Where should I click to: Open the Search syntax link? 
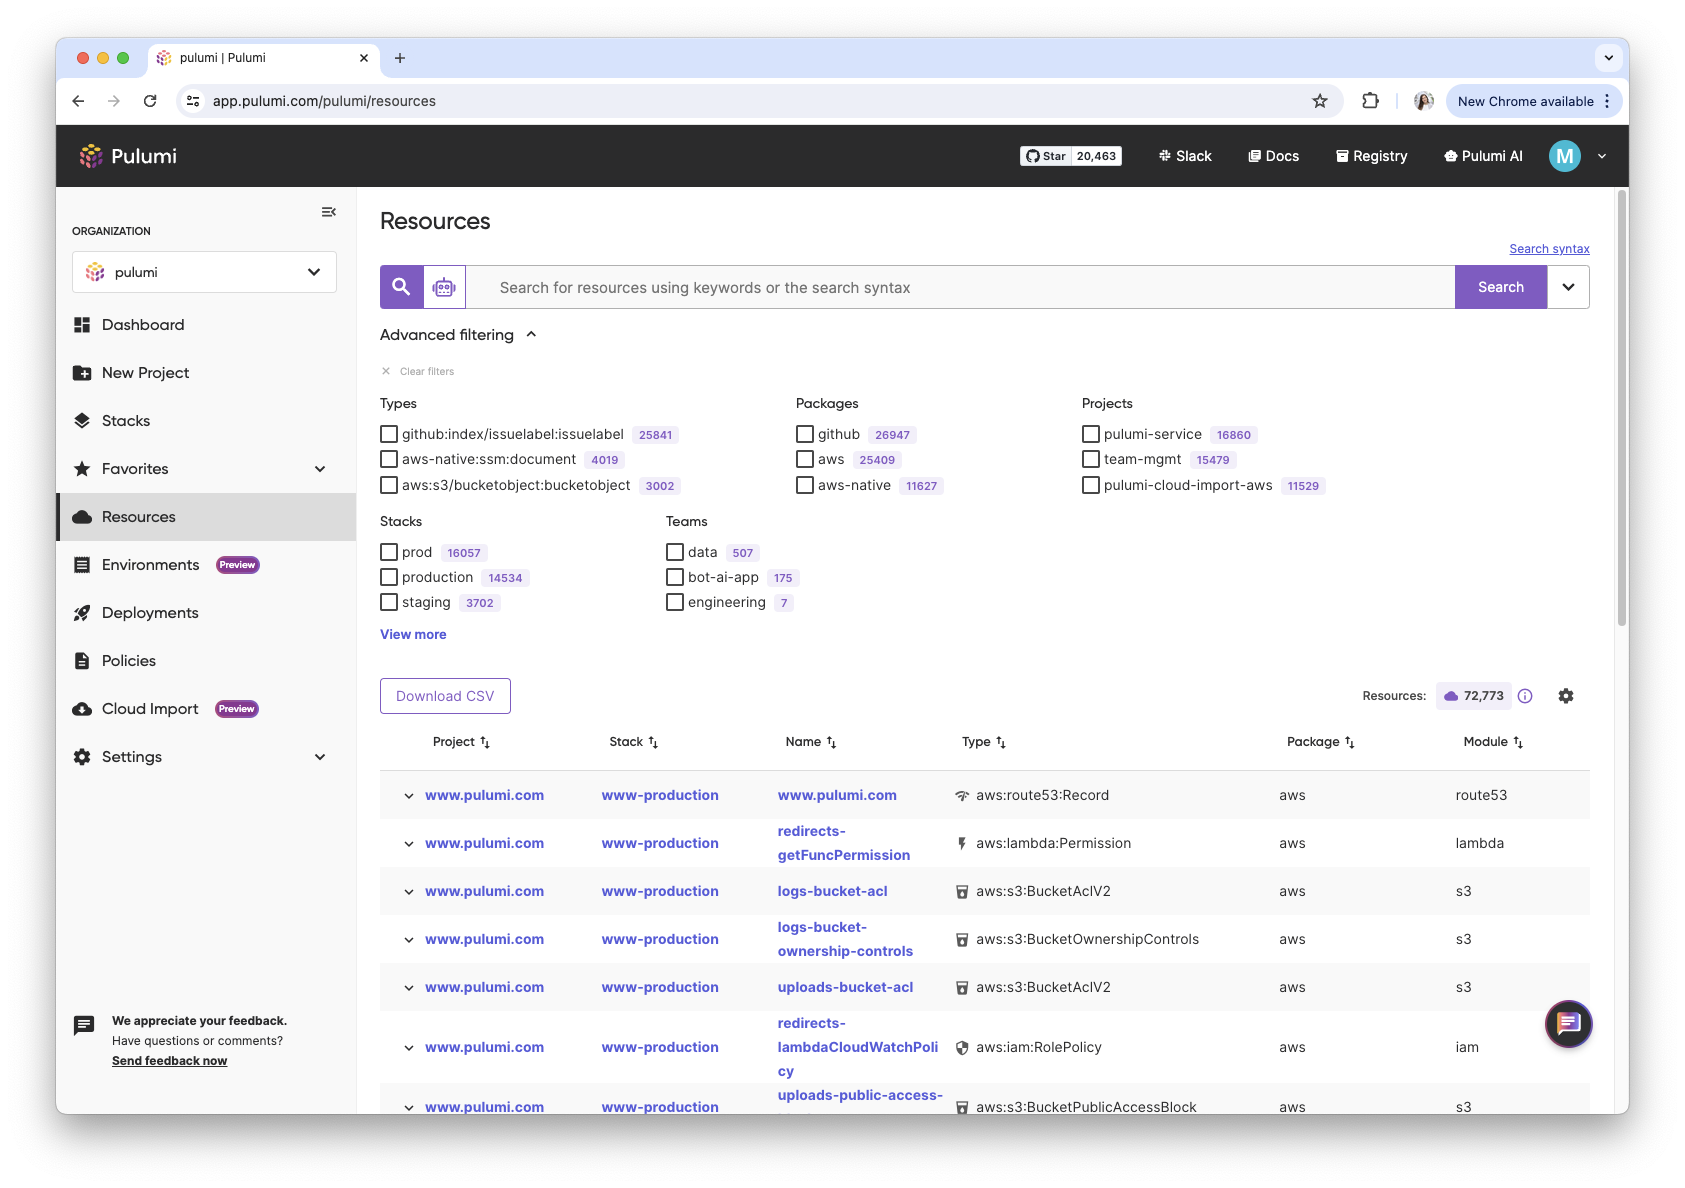point(1548,248)
